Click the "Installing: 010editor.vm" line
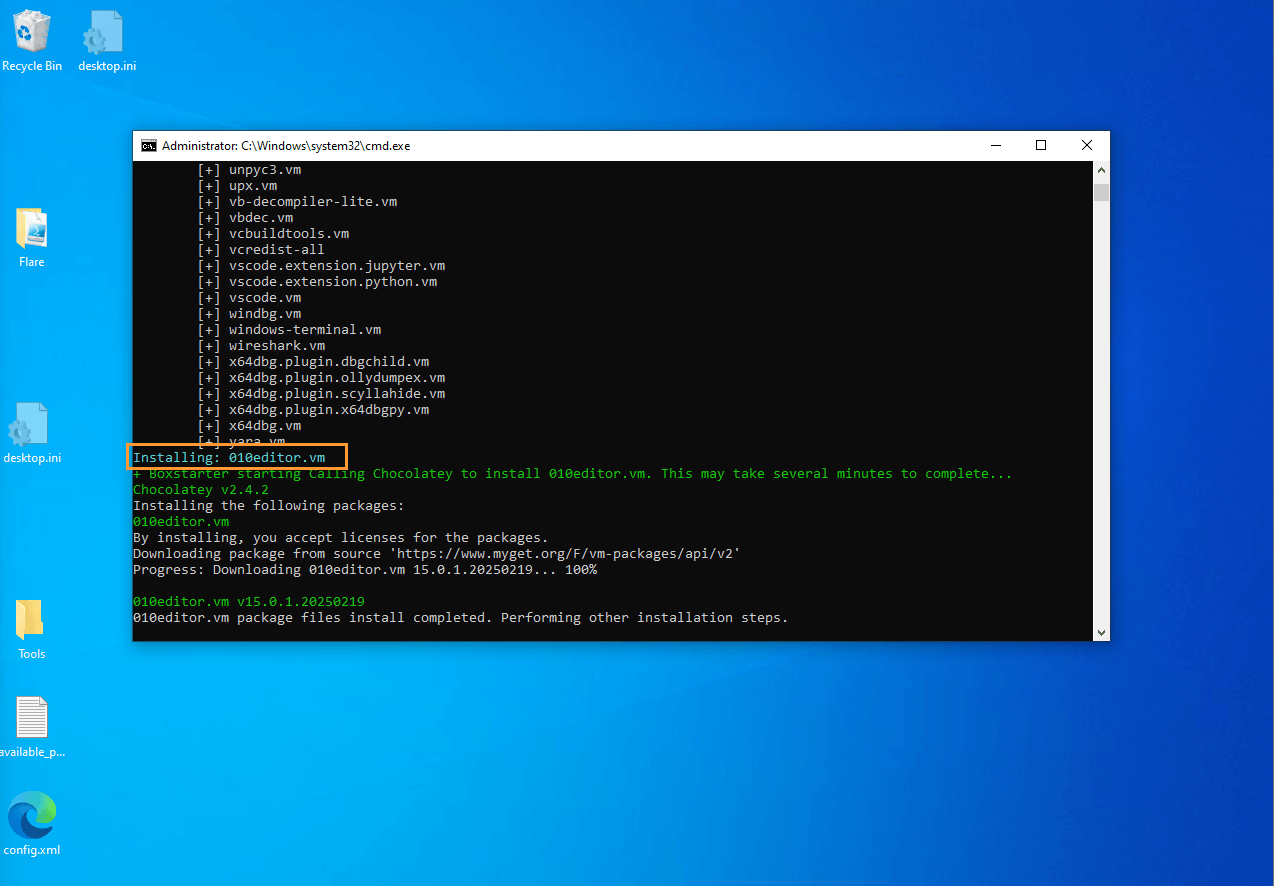The image size is (1274, 886). point(229,458)
